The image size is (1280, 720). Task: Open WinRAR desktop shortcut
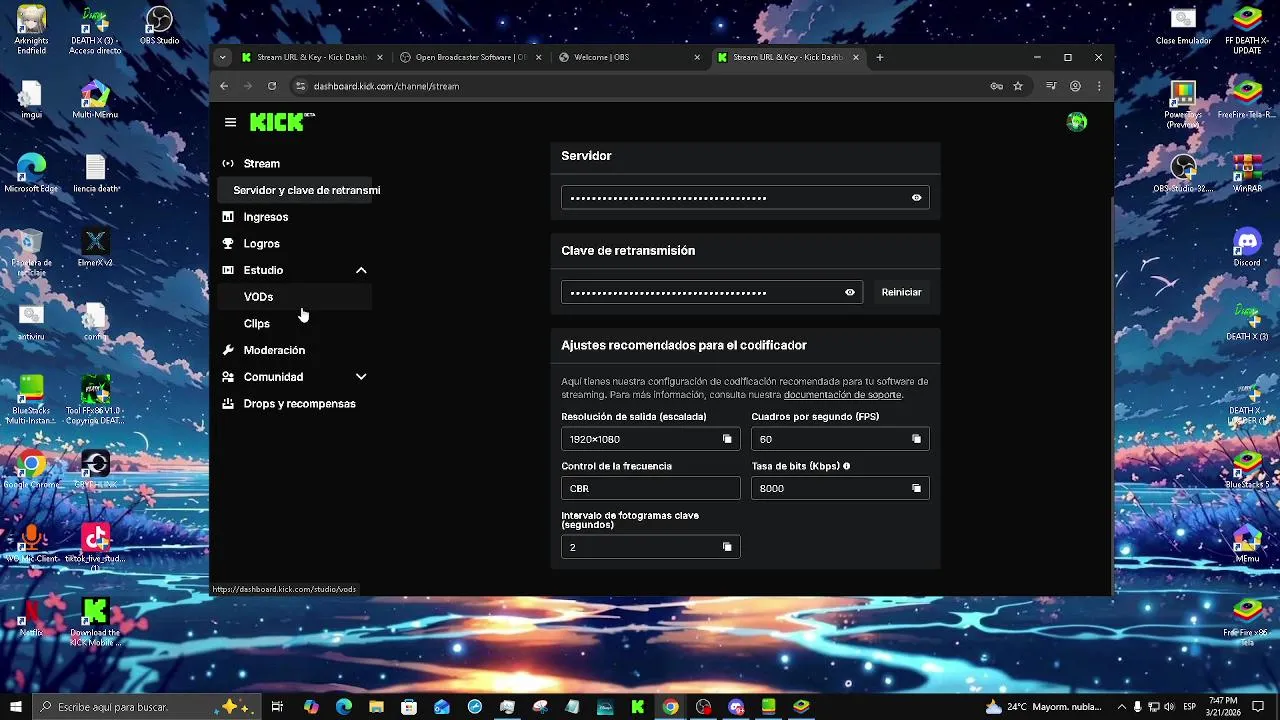1247,174
